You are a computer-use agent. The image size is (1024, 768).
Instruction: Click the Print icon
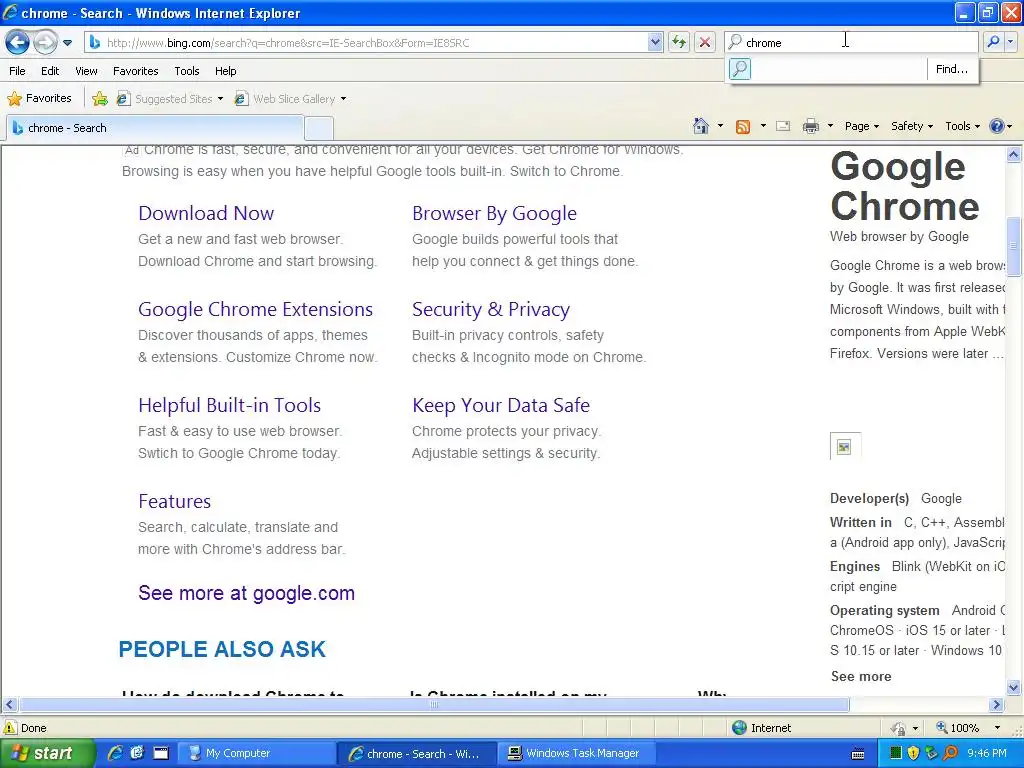click(810, 126)
